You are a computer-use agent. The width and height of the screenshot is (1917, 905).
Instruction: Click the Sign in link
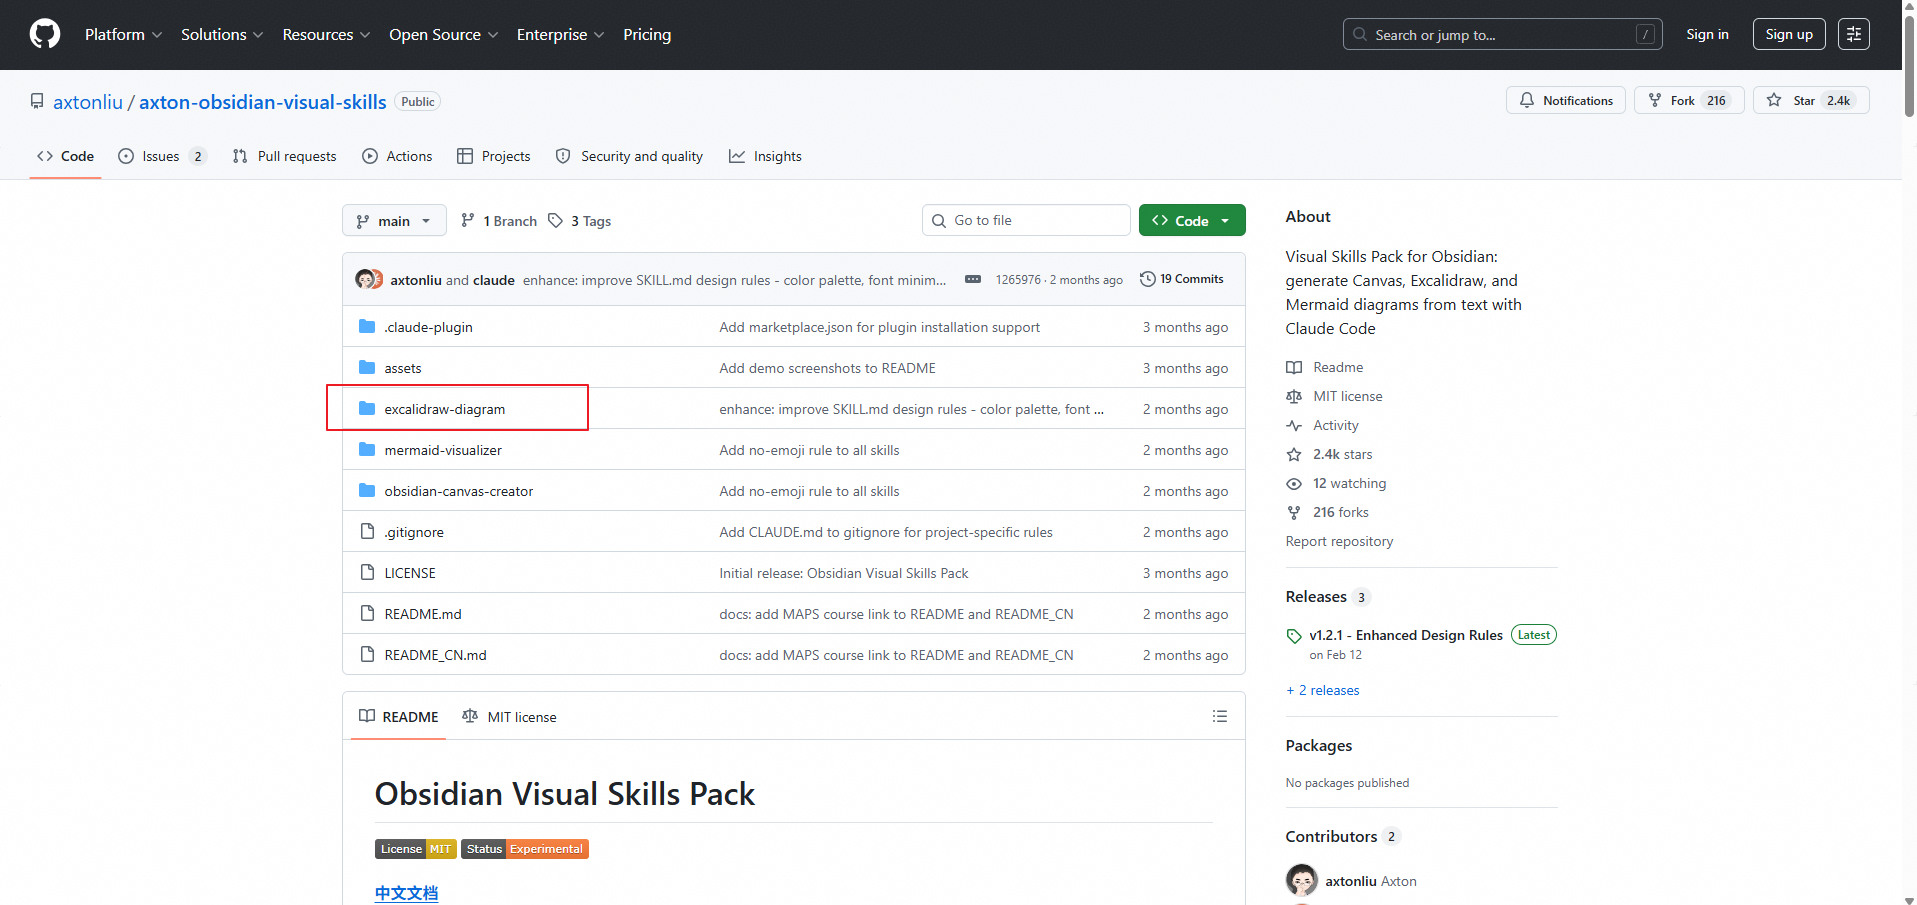(x=1707, y=34)
